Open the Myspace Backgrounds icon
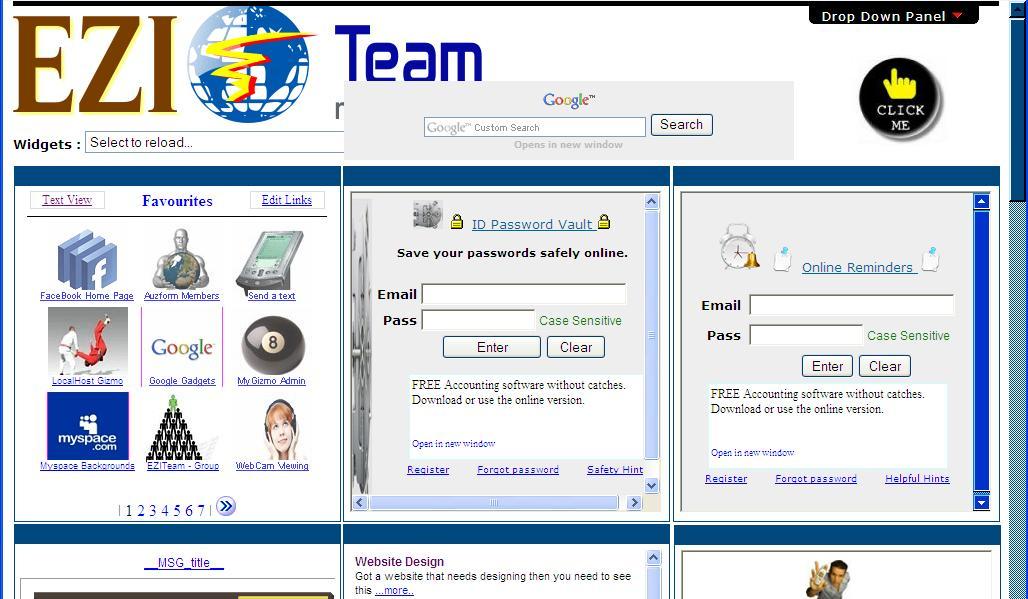The height and width of the screenshot is (599, 1028). [x=88, y=426]
